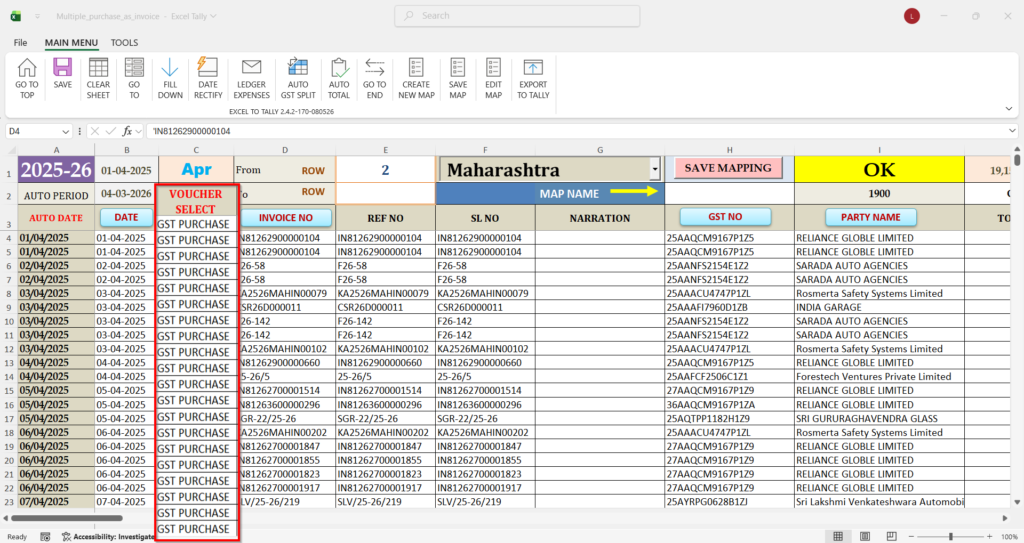Image resolution: width=1024 pixels, height=543 pixels.
Task: Collapse the ribbon with chevron
Action: 1009,108
